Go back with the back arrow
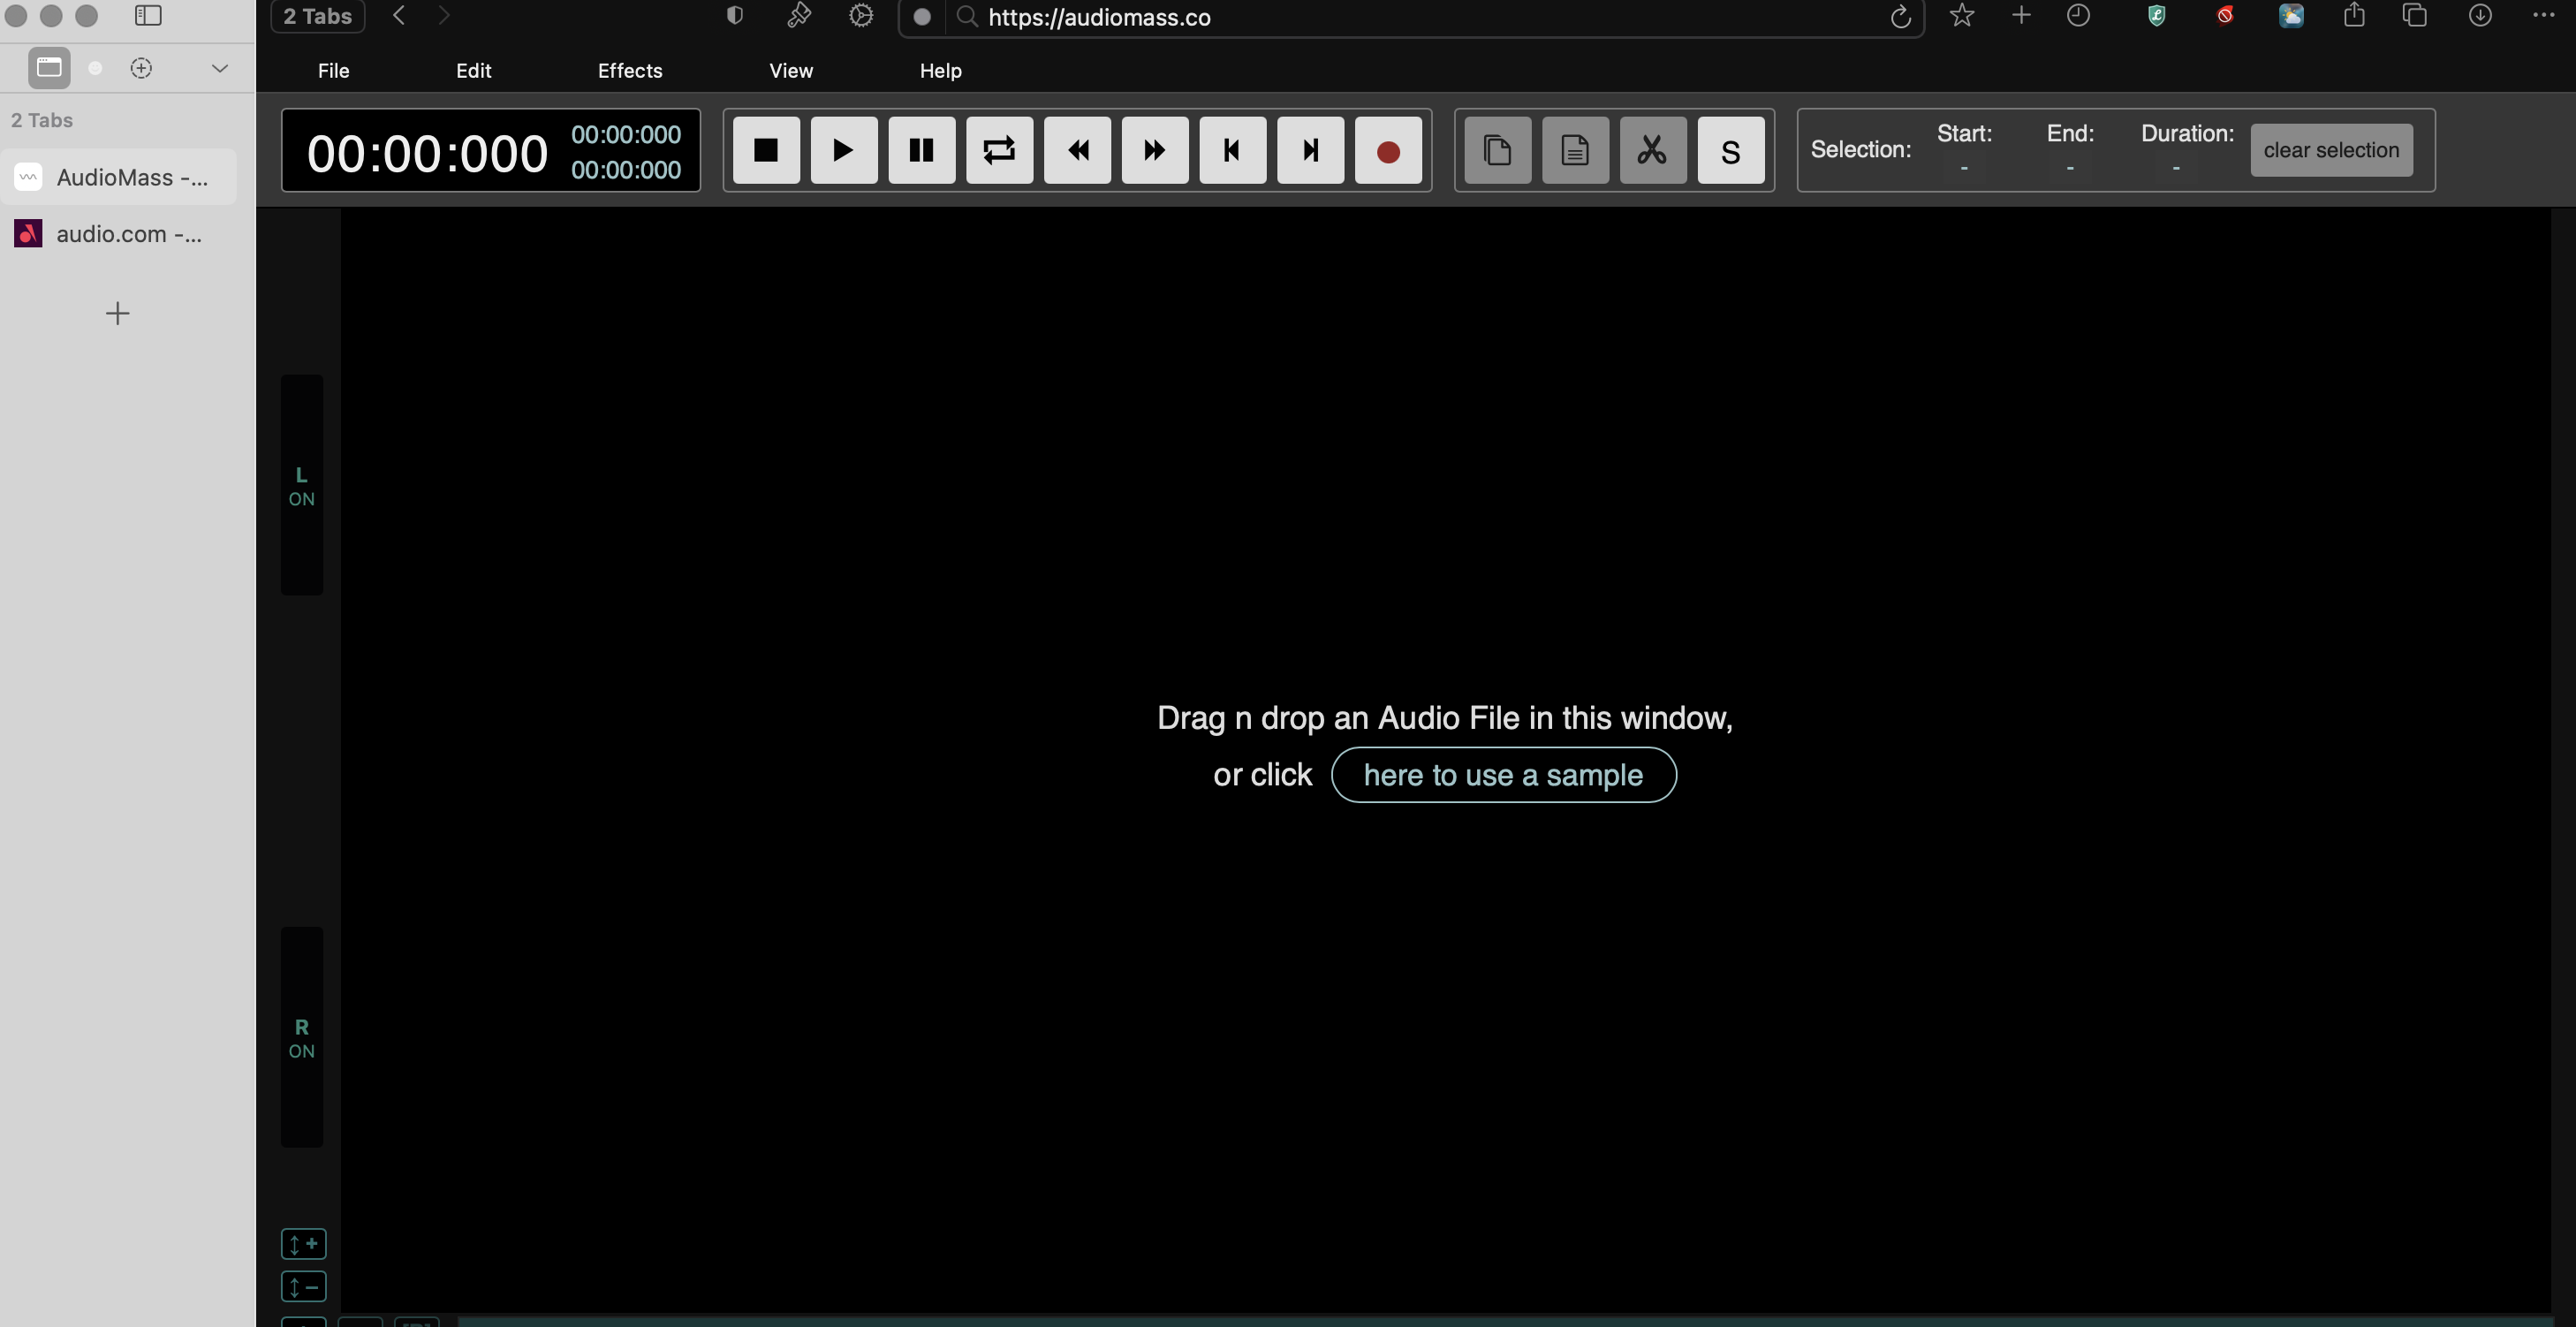 click(x=399, y=15)
